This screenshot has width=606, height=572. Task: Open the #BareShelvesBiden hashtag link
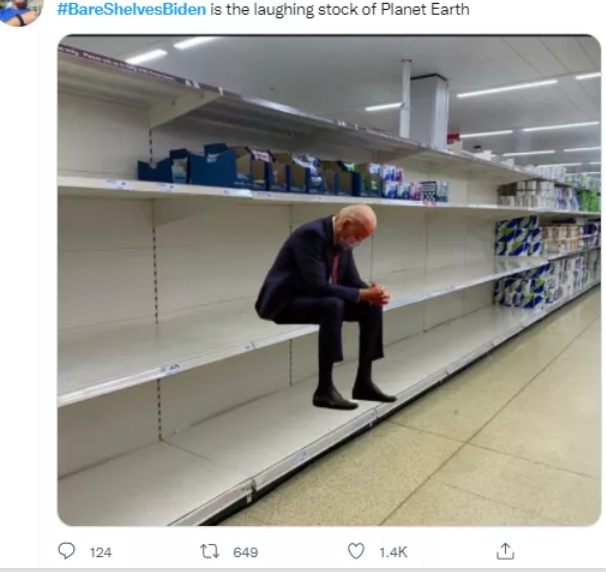click(131, 9)
